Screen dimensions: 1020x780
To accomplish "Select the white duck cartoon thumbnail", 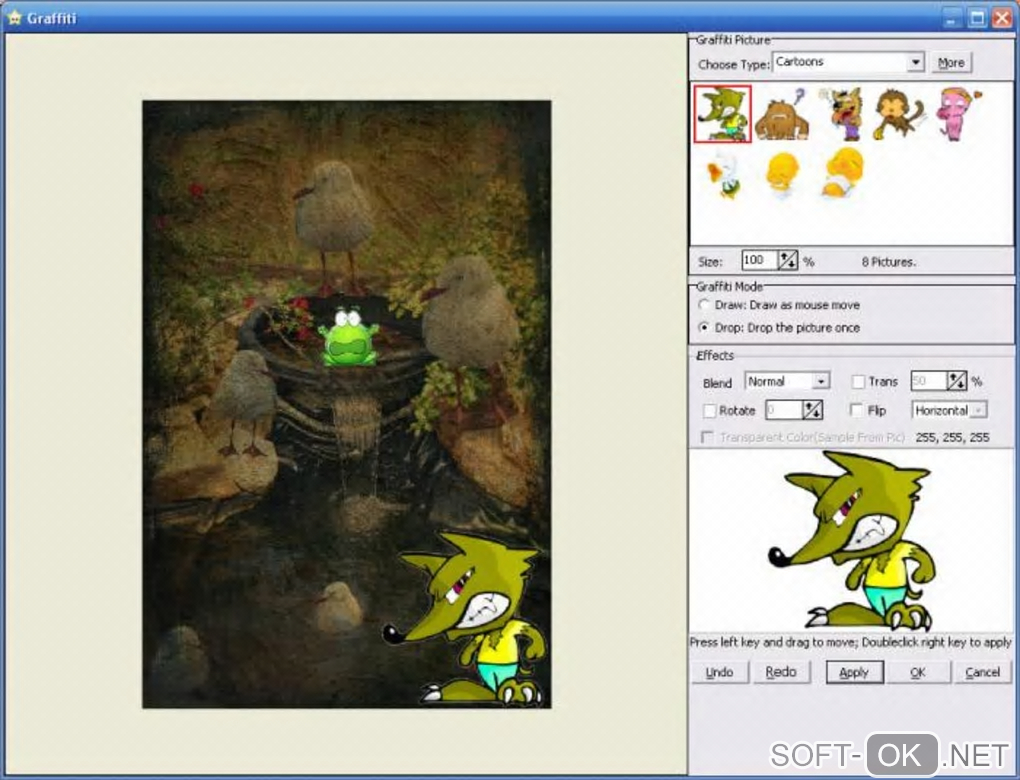I will (723, 174).
